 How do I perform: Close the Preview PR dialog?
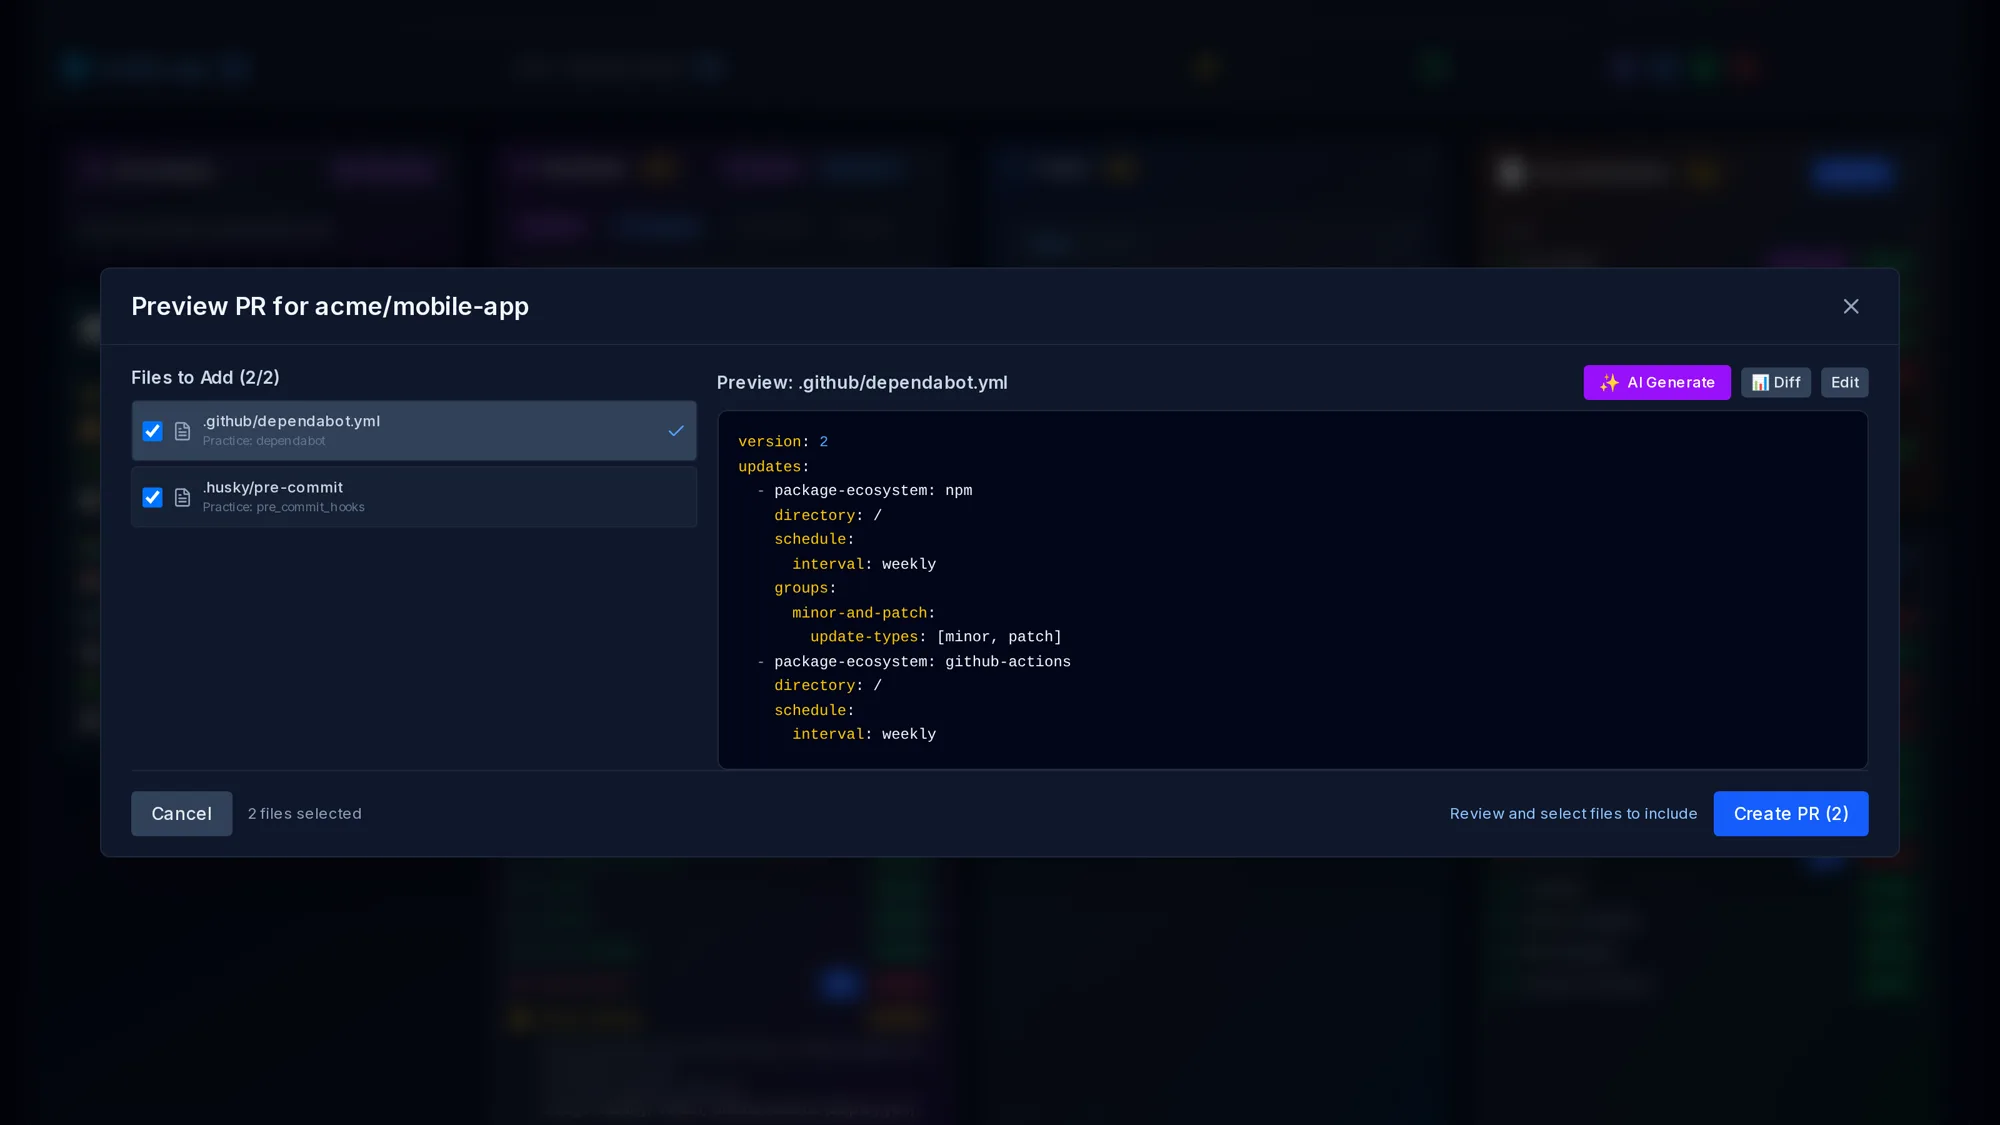point(1851,306)
